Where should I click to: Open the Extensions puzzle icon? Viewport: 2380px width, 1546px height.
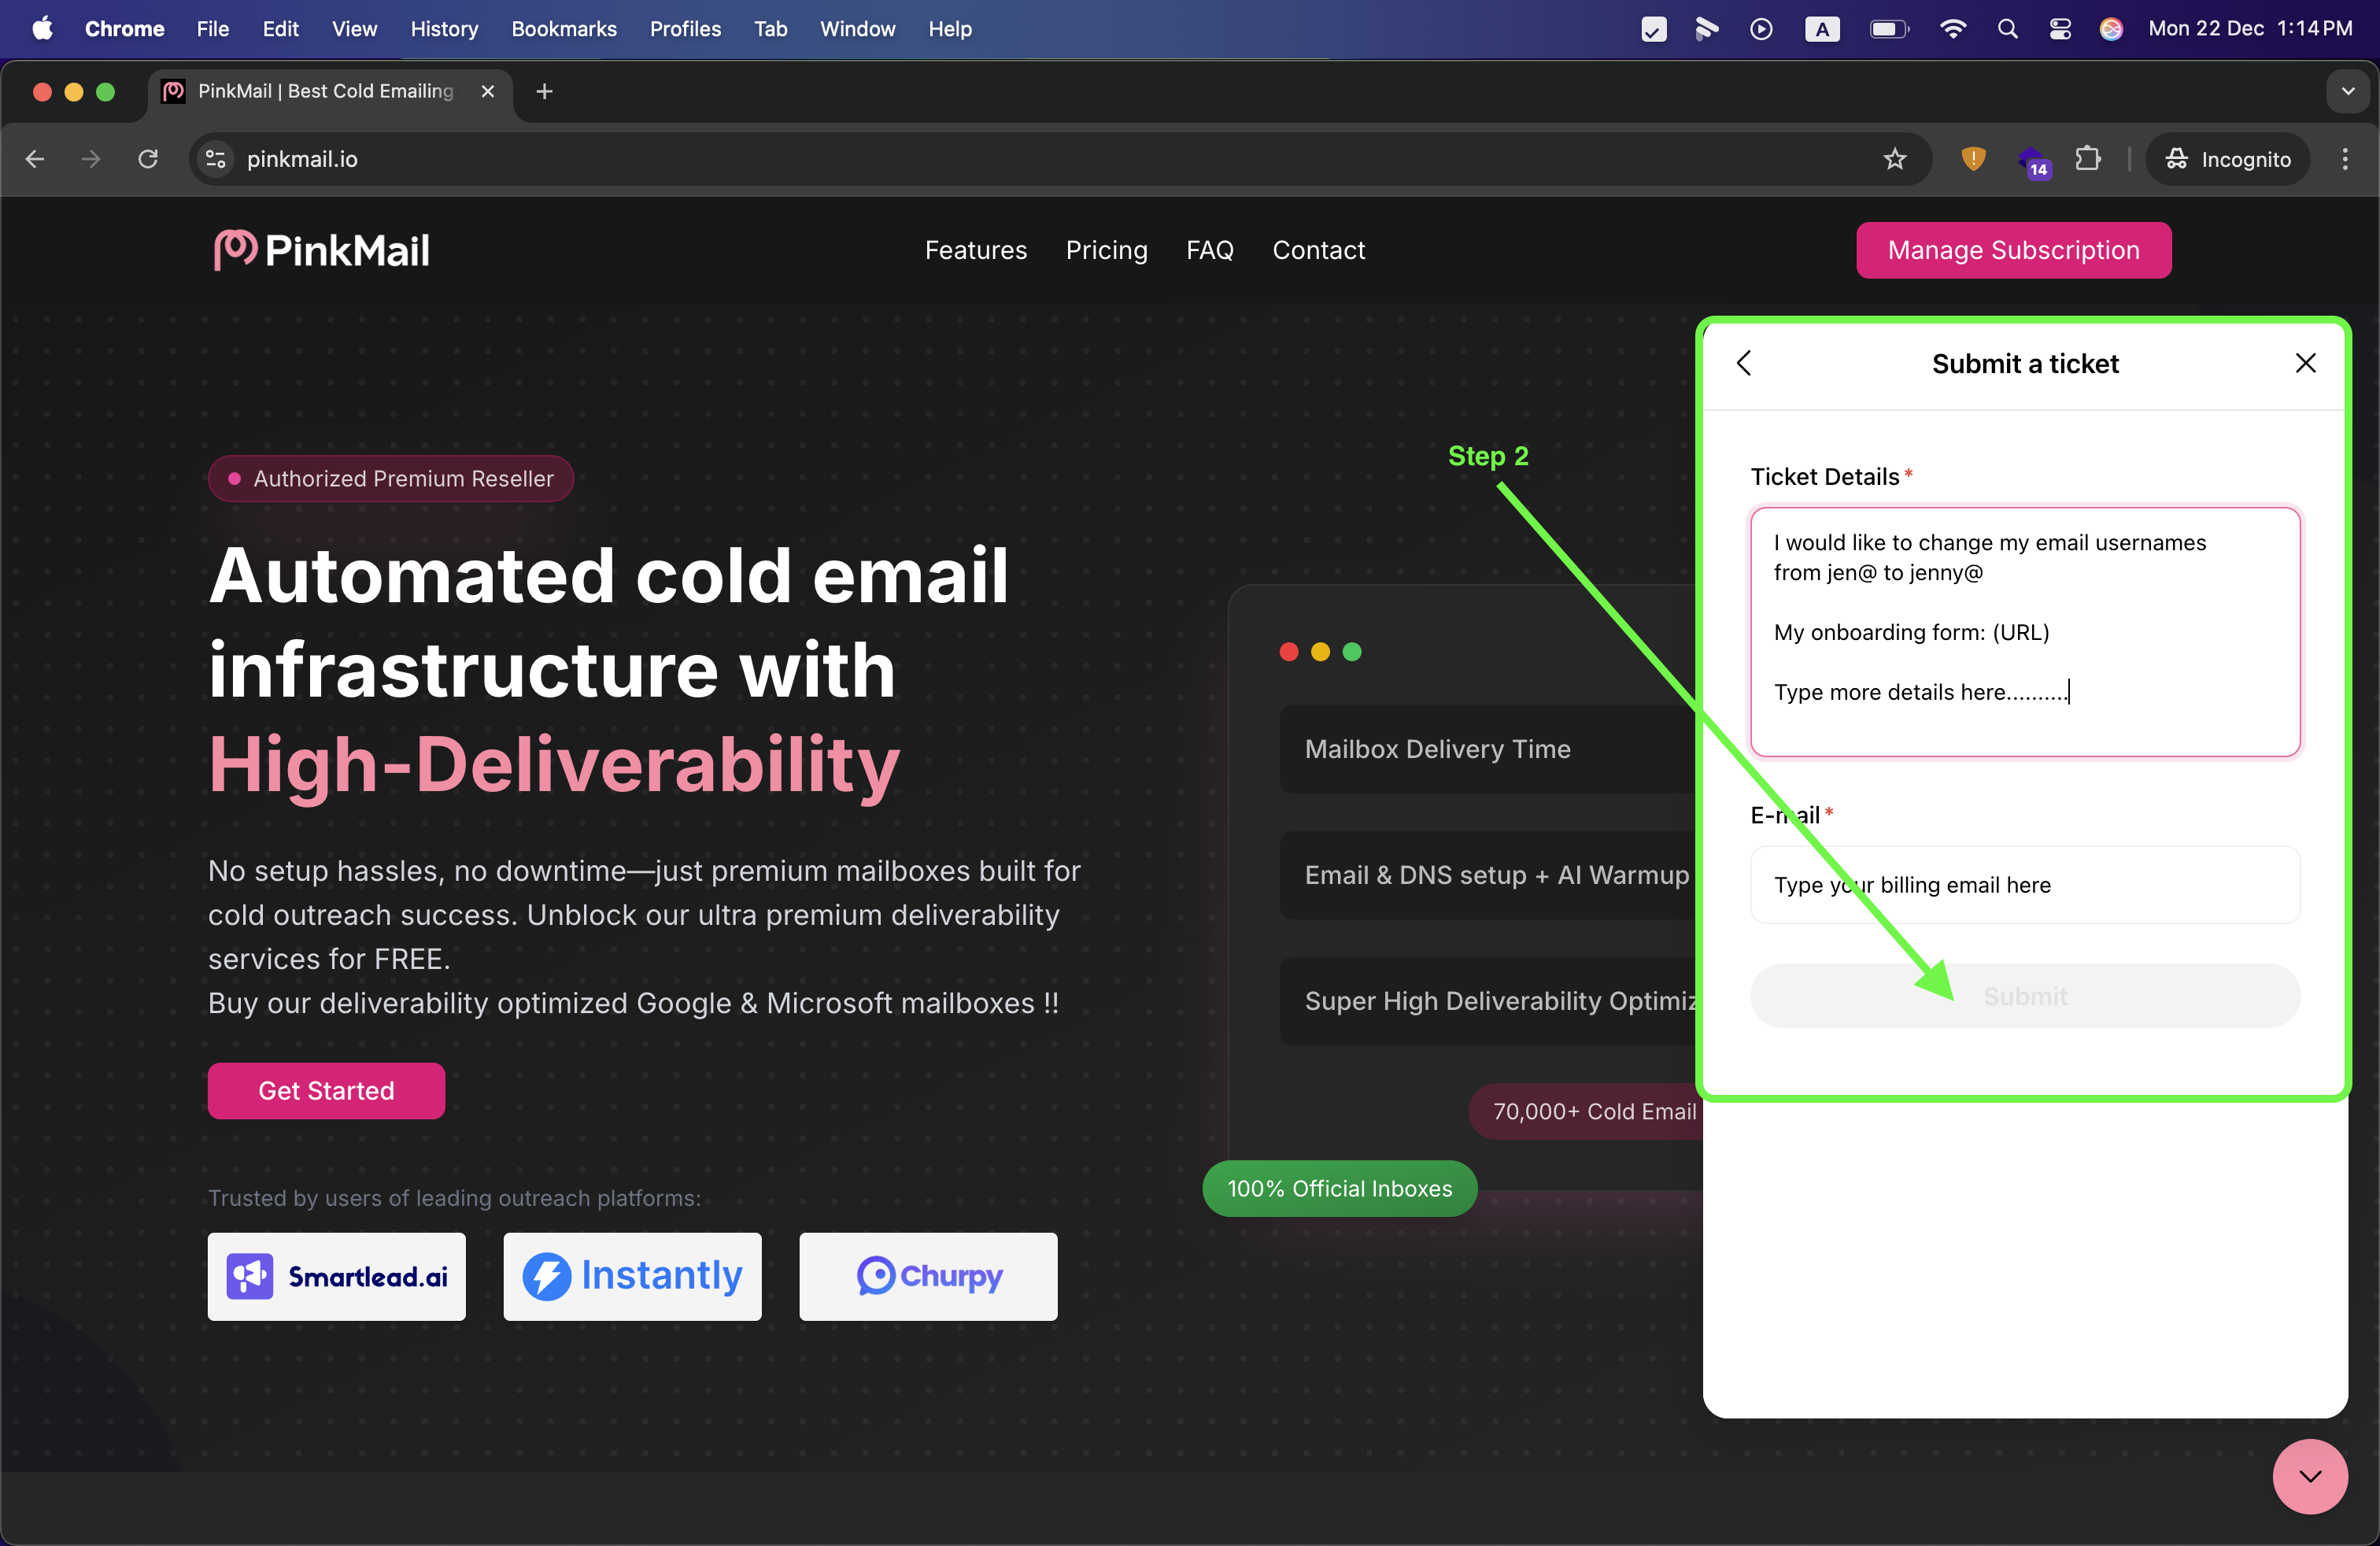(2088, 159)
